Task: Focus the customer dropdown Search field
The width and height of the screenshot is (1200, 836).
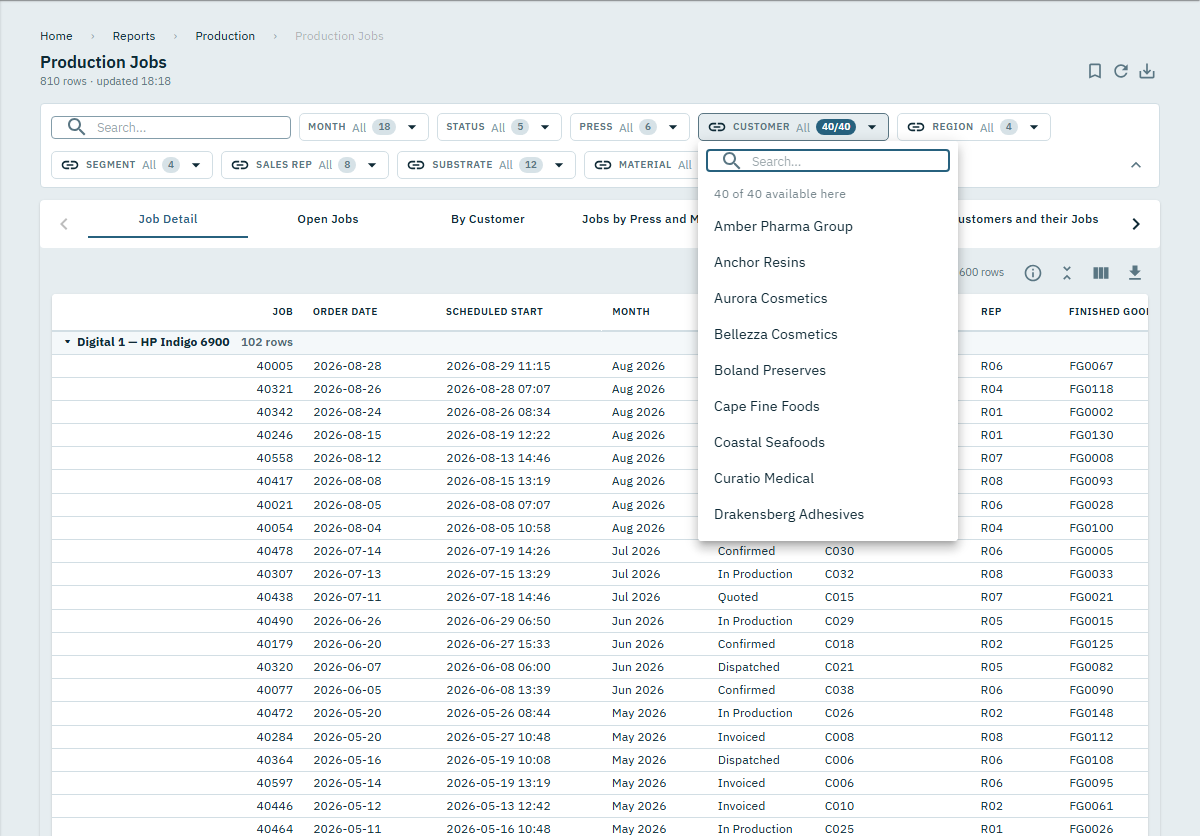Action: (828, 161)
